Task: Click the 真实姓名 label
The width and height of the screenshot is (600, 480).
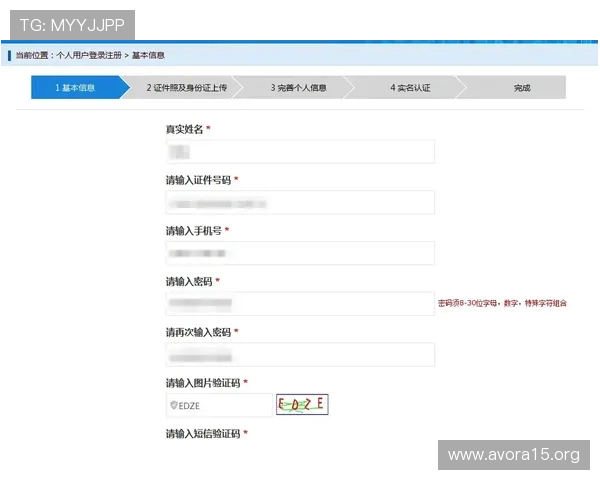Action: click(184, 129)
